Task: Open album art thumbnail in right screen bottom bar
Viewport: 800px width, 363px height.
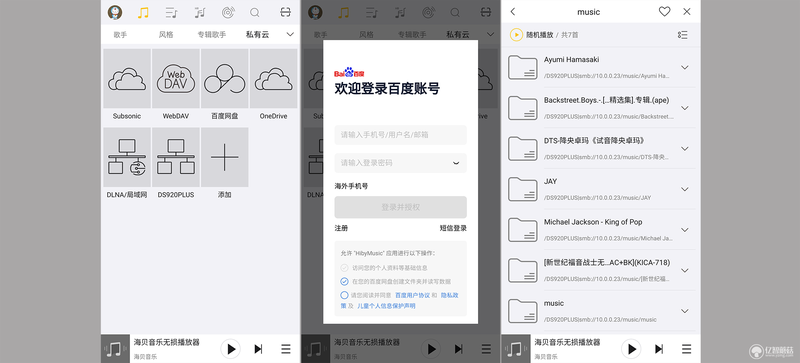Action: click(x=516, y=349)
